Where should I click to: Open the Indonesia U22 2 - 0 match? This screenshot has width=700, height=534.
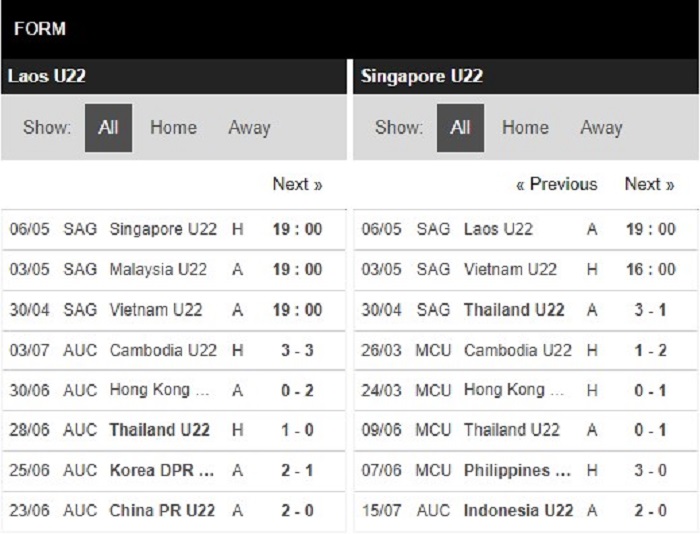(526, 510)
